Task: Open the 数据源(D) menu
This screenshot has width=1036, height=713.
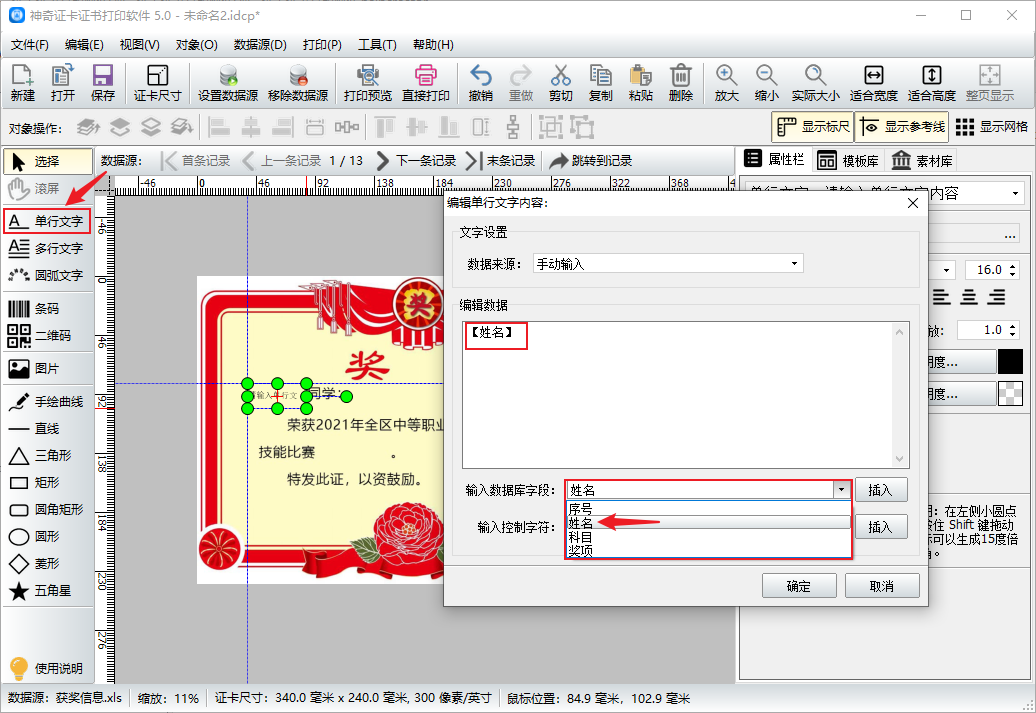Action: point(260,45)
